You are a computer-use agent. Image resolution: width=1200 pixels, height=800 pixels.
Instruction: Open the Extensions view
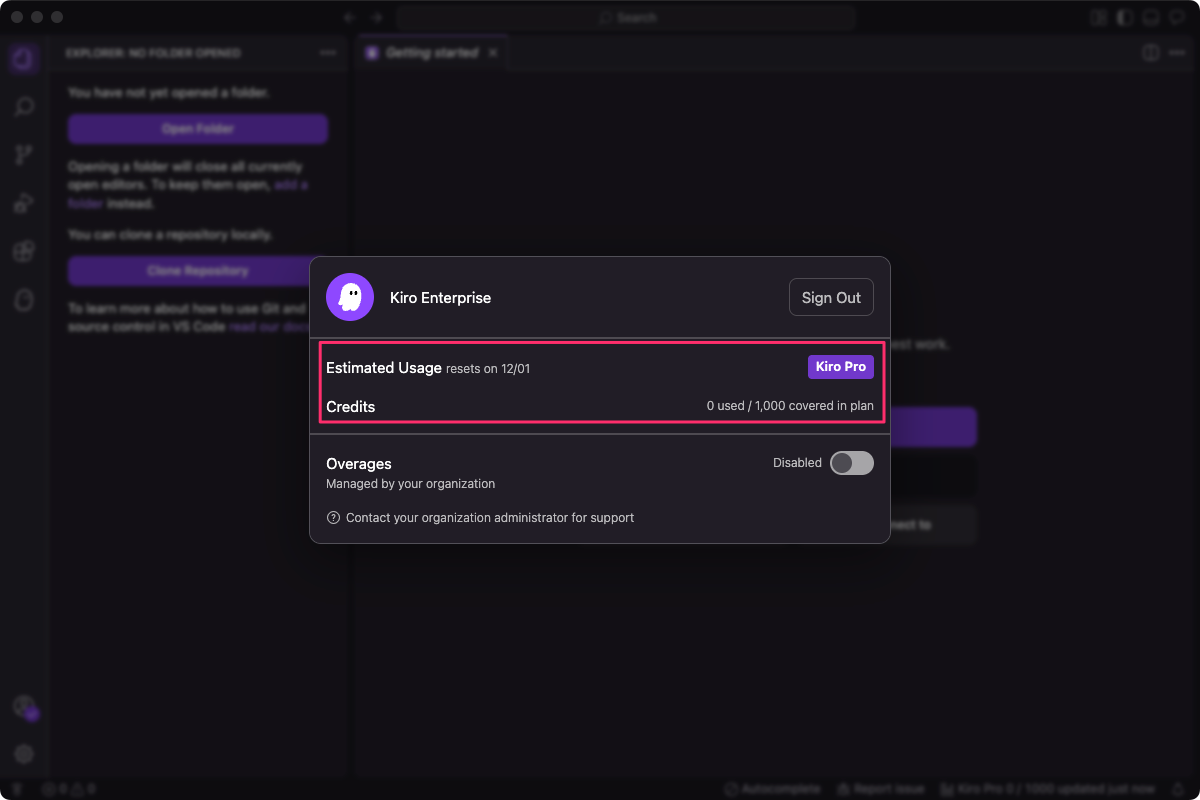pyautogui.click(x=24, y=251)
